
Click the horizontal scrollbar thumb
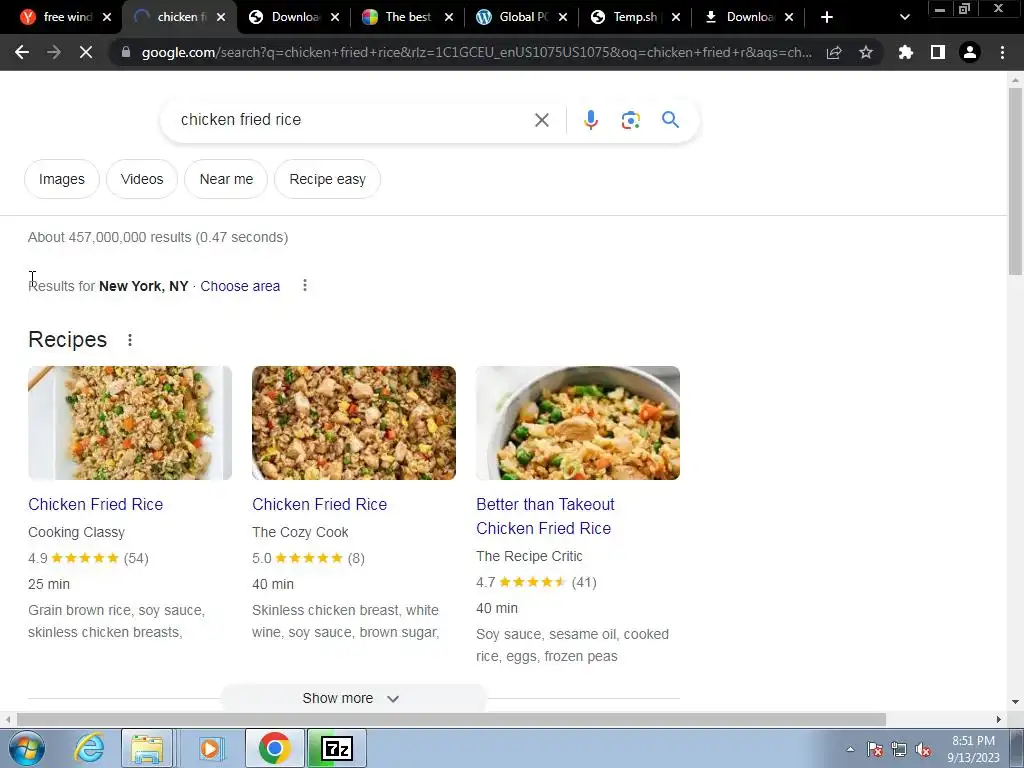451,719
